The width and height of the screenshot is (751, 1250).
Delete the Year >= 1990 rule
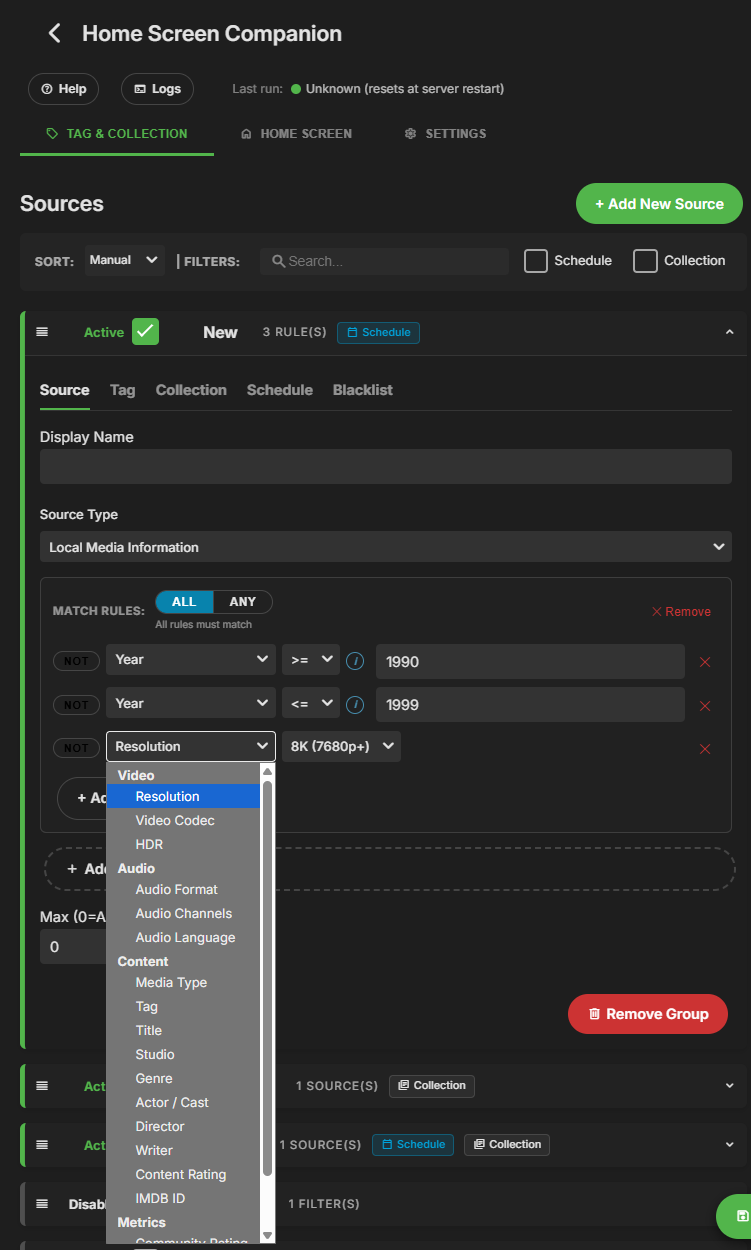coord(704,662)
